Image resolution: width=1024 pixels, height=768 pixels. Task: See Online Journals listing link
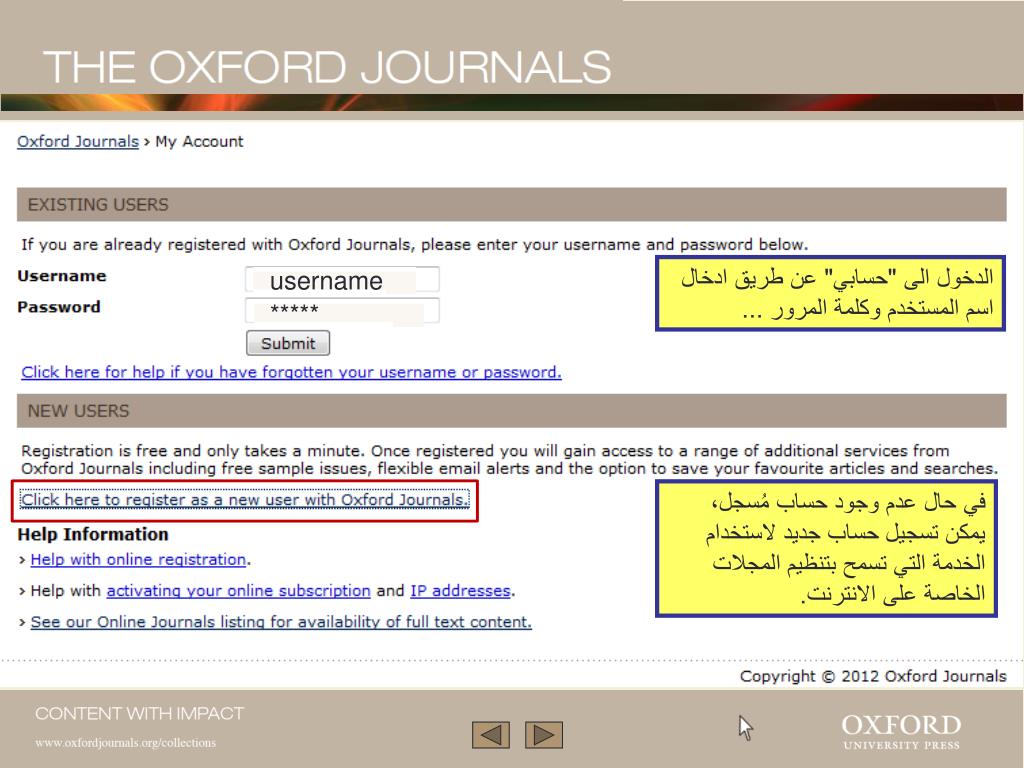click(281, 622)
